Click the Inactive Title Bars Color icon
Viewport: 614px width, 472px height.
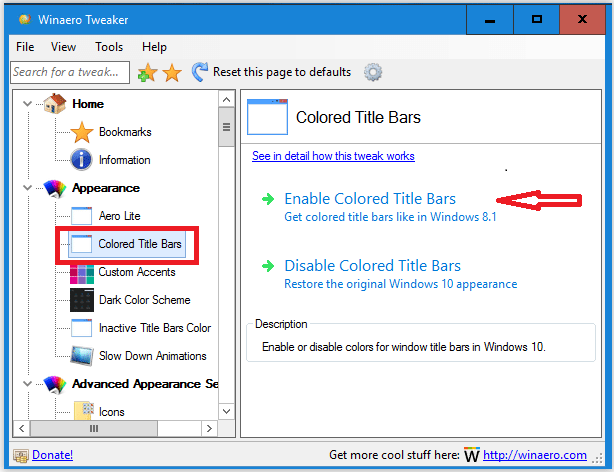coord(81,328)
